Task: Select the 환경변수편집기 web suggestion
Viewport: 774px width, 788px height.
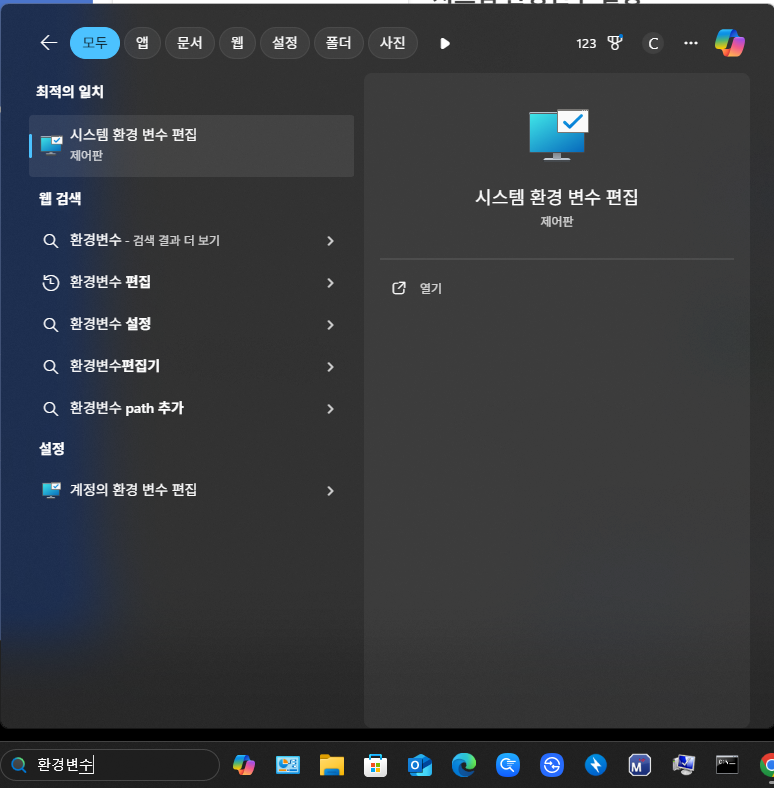Action: pos(191,366)
